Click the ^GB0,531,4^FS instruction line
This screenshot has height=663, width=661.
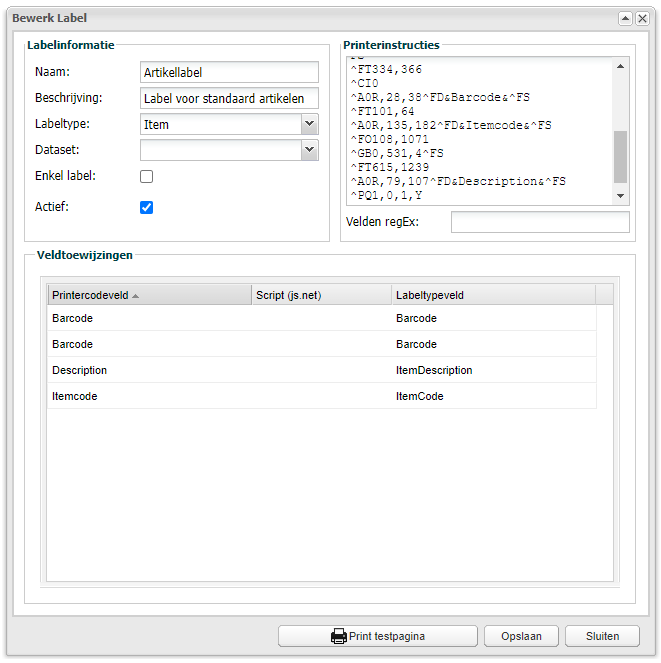coord(397,153)
